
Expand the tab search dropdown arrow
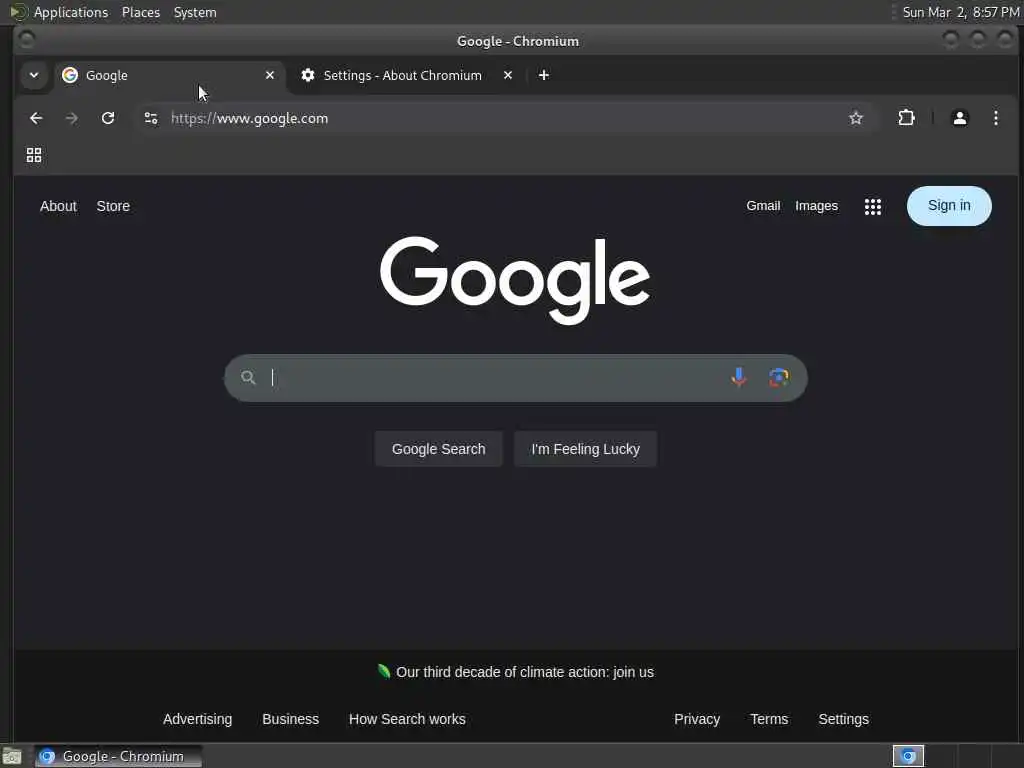click(x=34, y=75)
